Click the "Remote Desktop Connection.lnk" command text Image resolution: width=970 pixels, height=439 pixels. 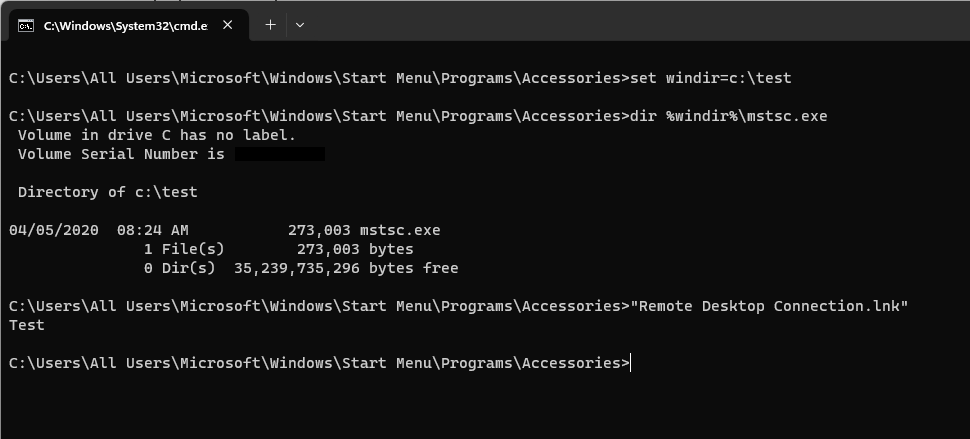coord(770,306)
